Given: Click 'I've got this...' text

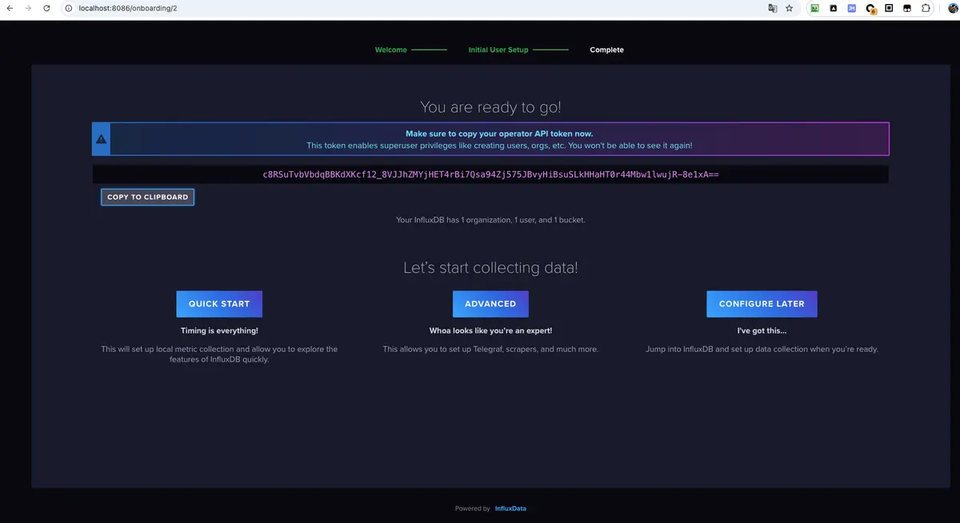Looking at the screenshot, I should click(762, 331).
